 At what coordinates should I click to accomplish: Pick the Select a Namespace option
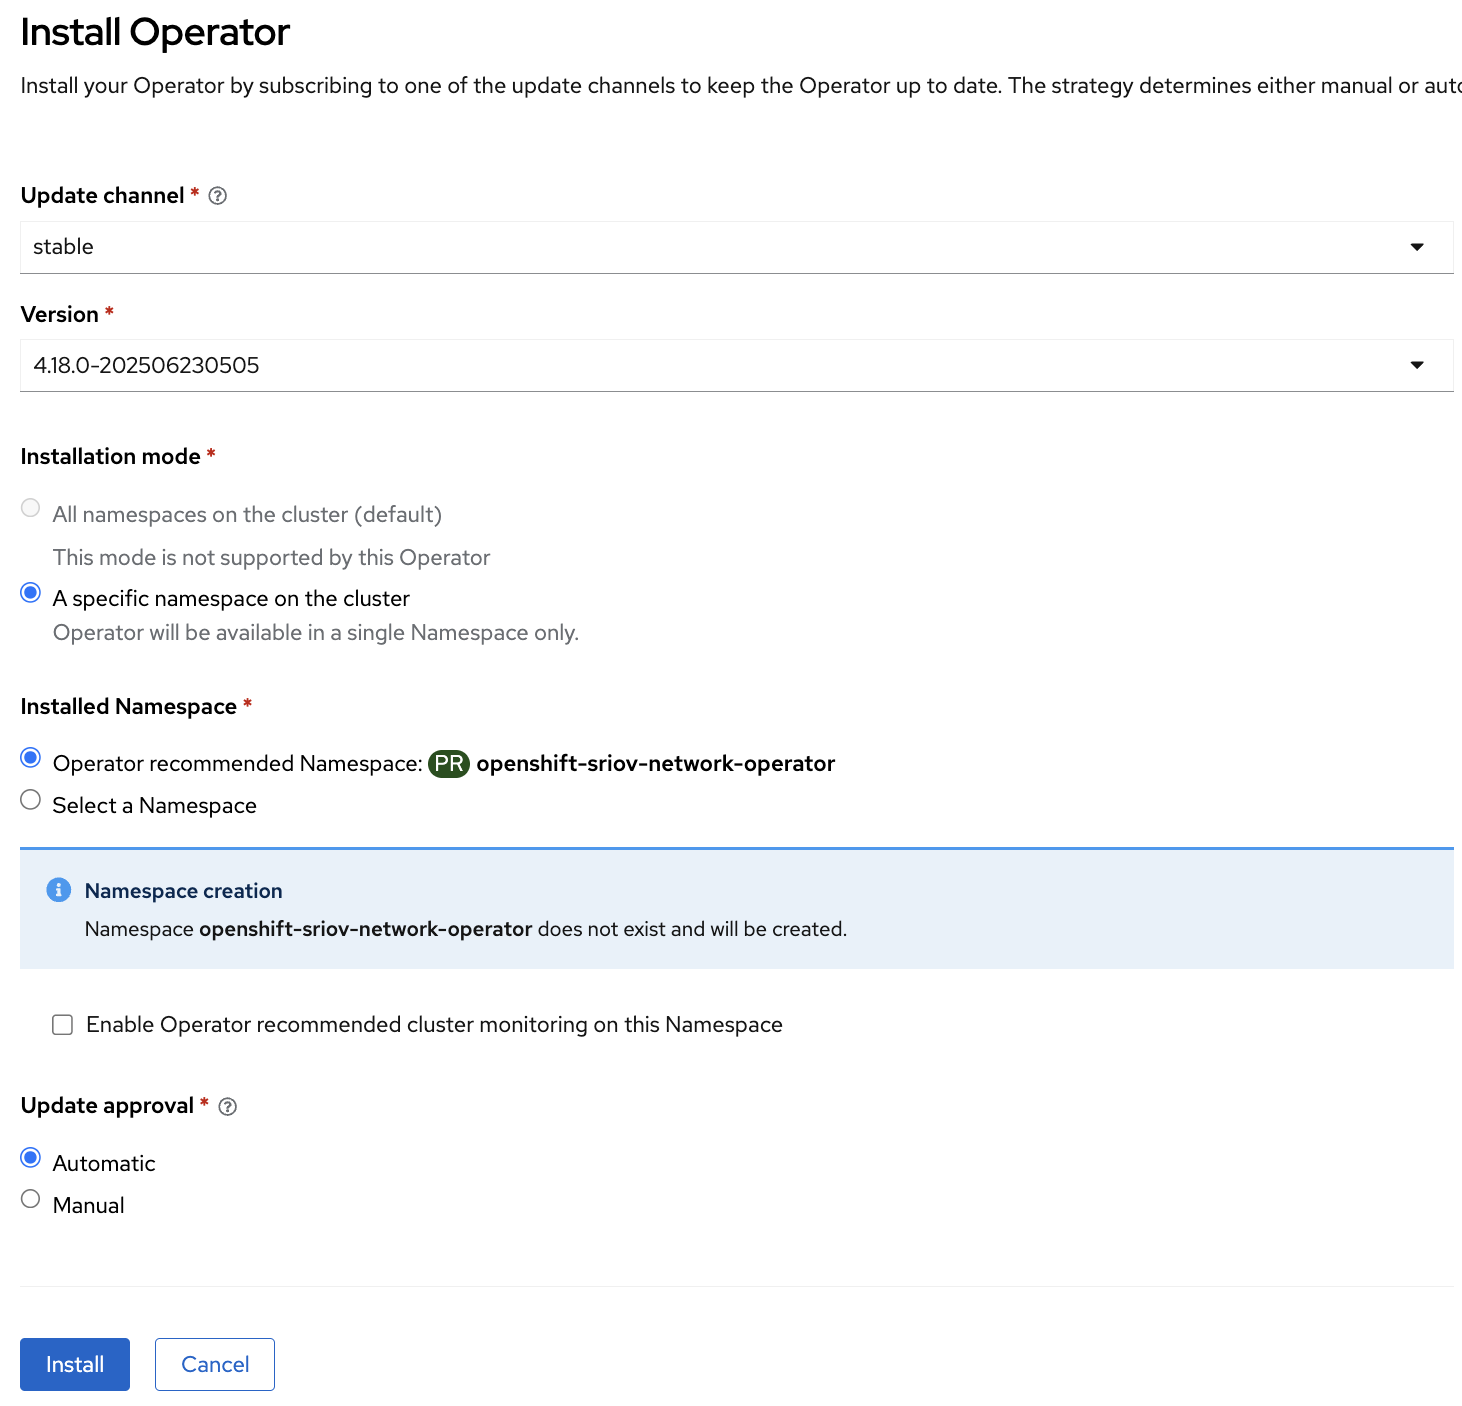(31, 800)
